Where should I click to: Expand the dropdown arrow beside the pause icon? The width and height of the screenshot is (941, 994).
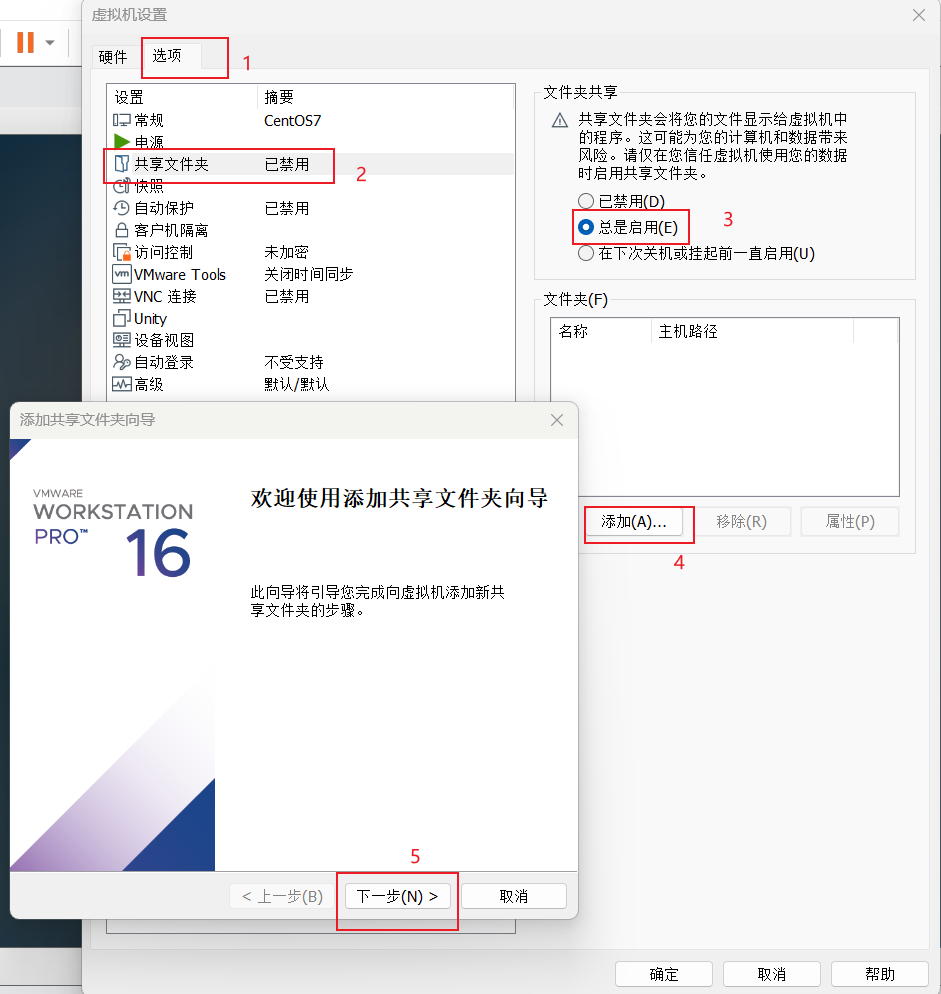click(x=50, y=43)
